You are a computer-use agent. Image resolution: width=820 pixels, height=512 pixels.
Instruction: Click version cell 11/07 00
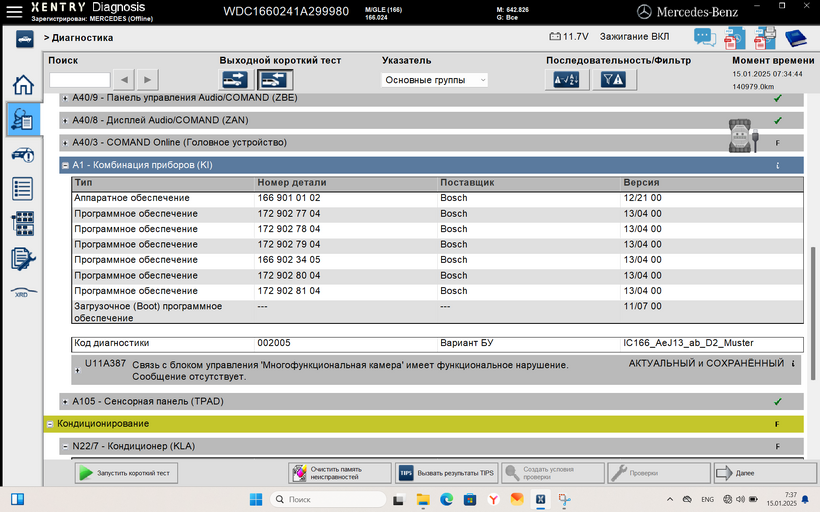pos(642,306)
